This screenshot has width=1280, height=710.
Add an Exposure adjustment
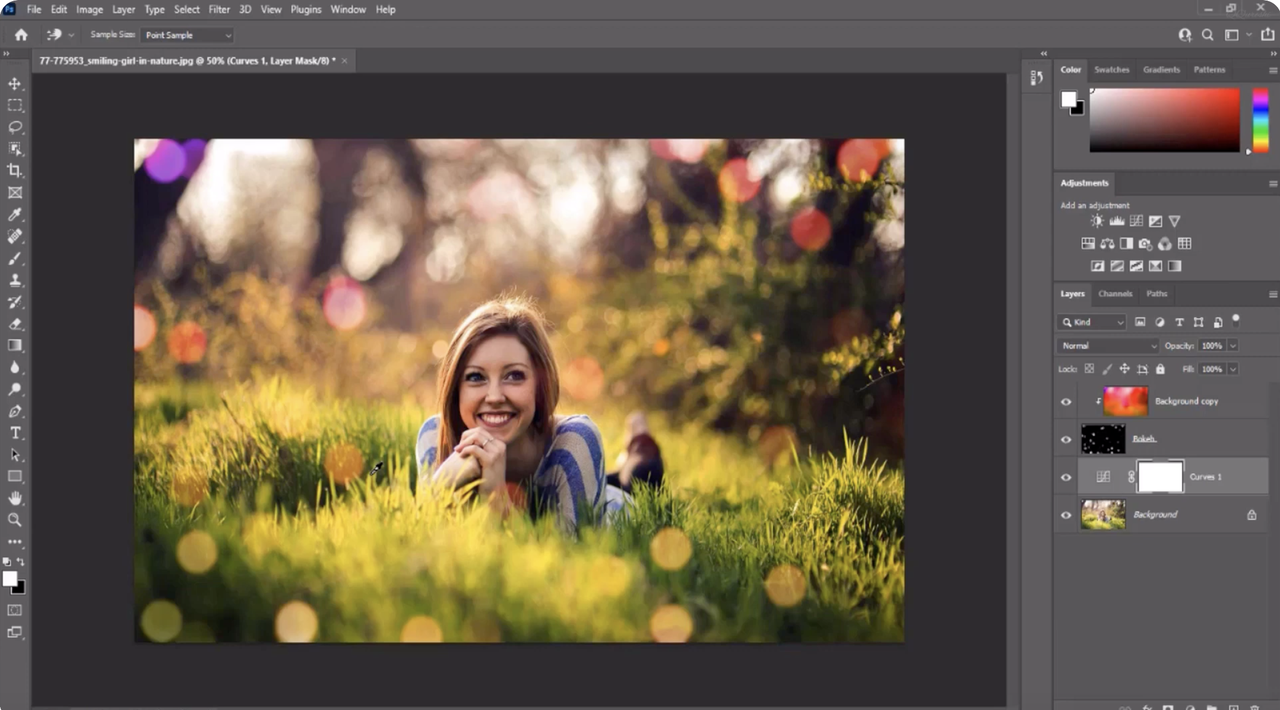(1155, 221)
